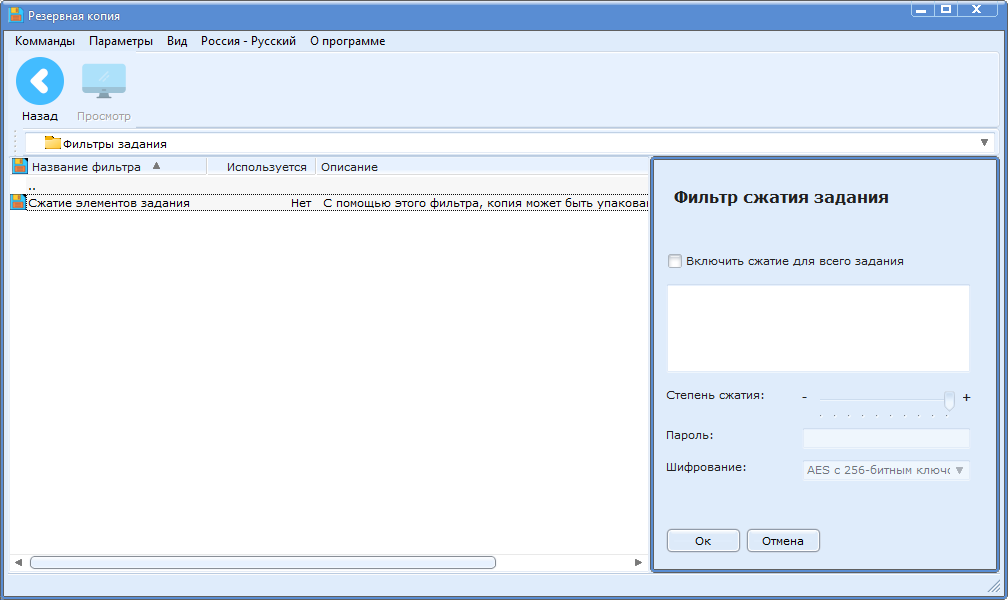The image size is (1008, 600).
Task: Click the compression filter row icon
Action: (18, 202)
